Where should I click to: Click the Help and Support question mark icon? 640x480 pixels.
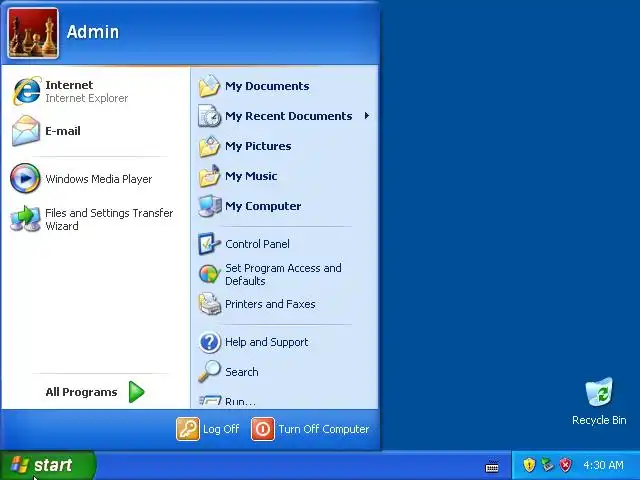209,342
